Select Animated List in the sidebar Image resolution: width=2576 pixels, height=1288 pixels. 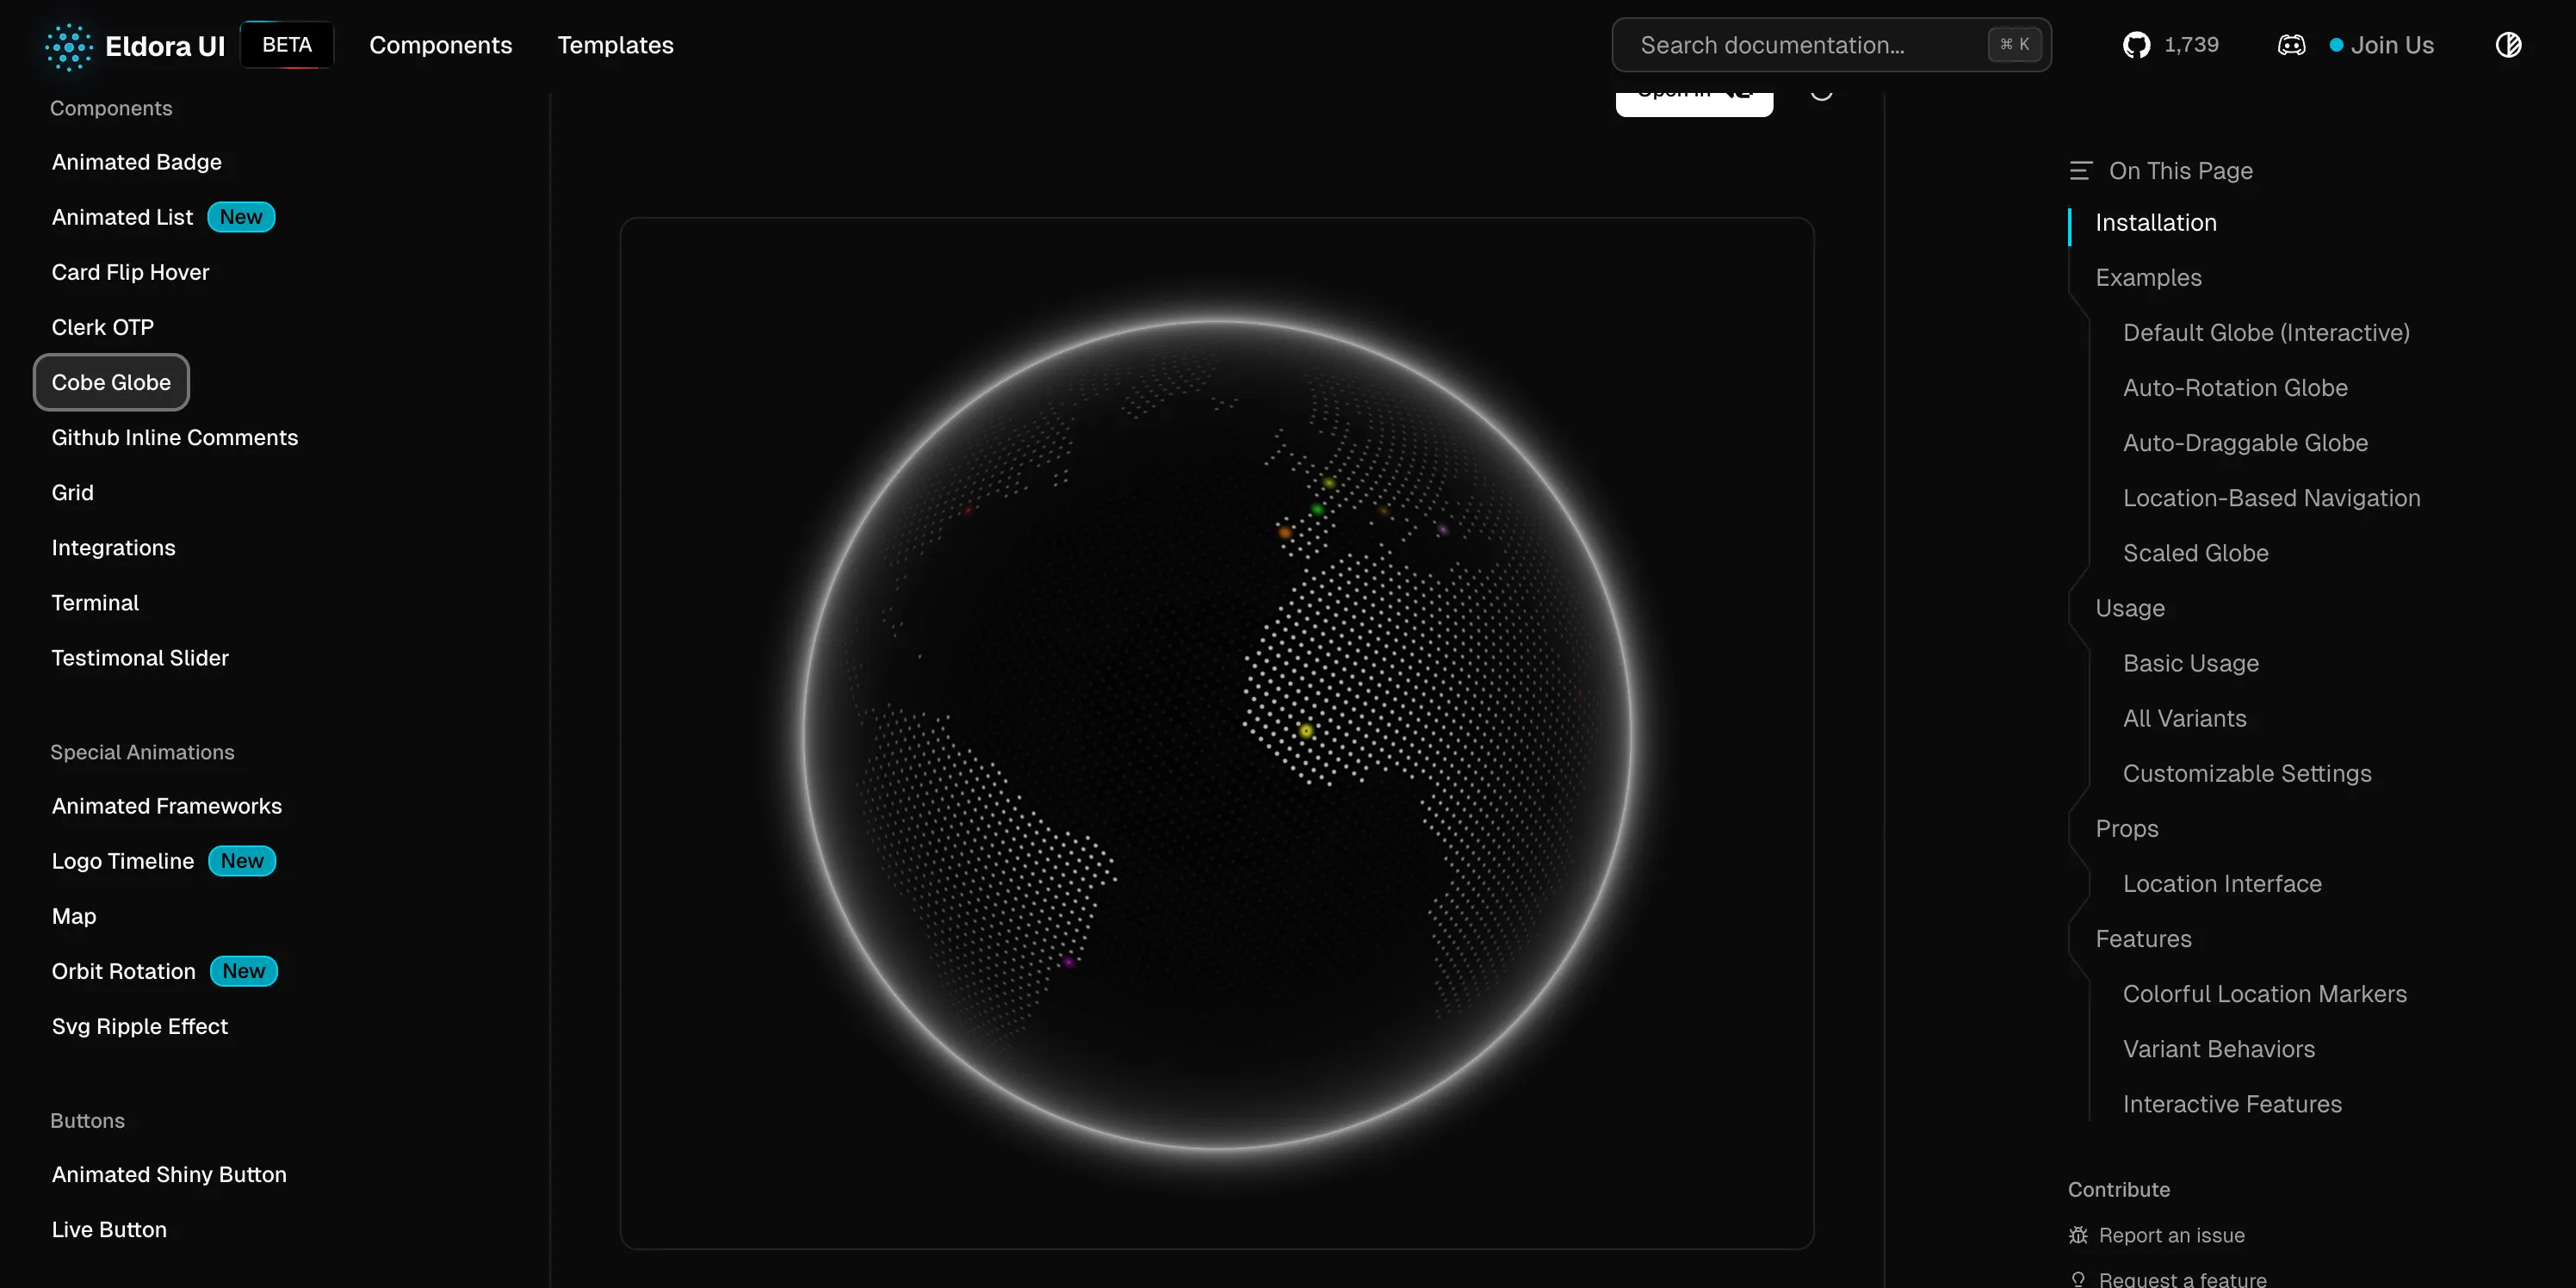[x=122, y=217]
